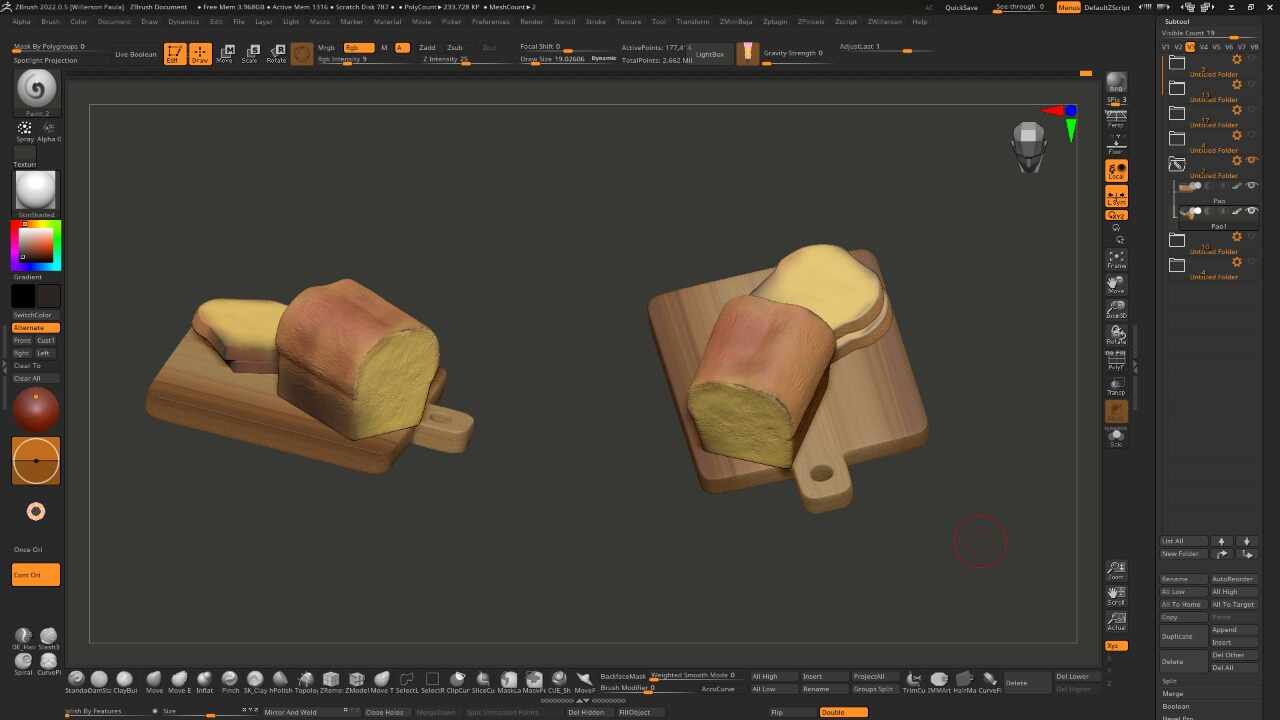Toggle Live Boolean
Screen dimensions: 1280x720
pos(136,54)
